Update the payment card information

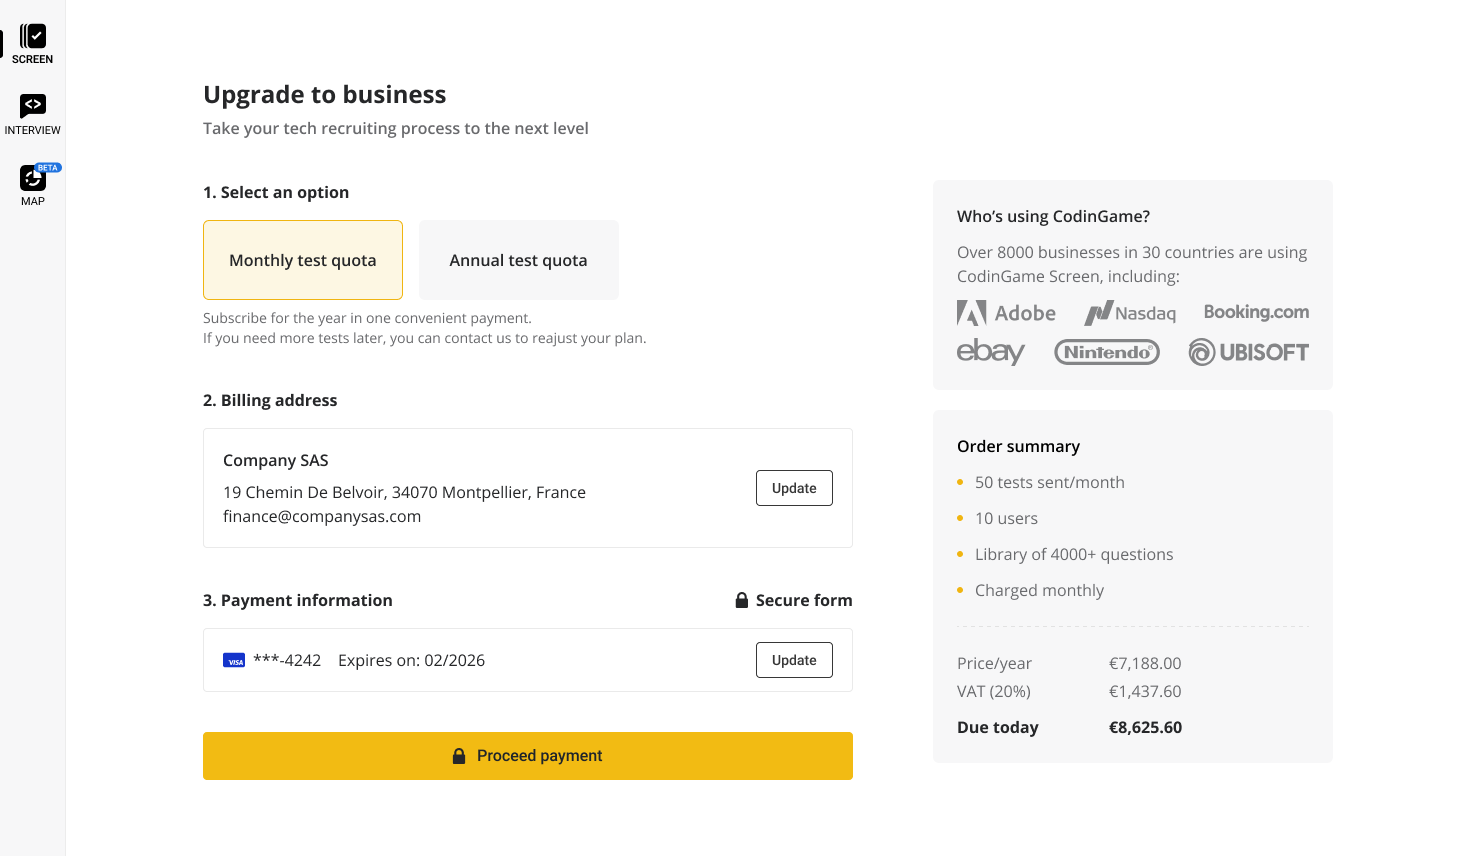click(794, 660)
